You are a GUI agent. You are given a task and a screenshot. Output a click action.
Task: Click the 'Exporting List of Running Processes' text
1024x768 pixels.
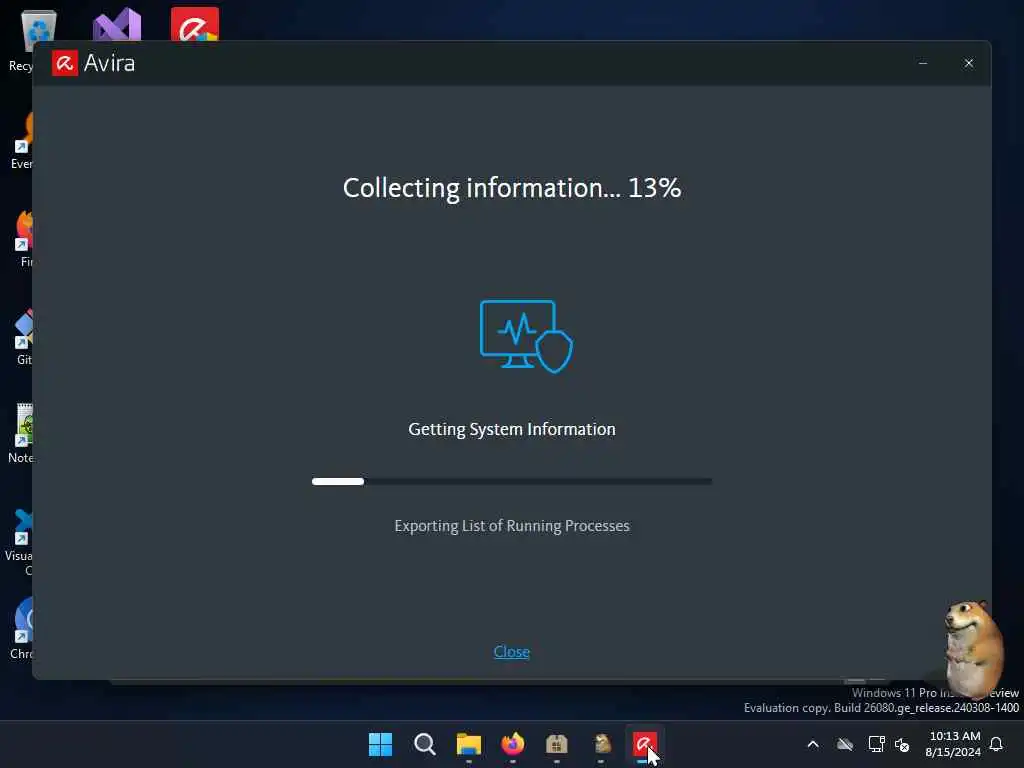(512, 526)
